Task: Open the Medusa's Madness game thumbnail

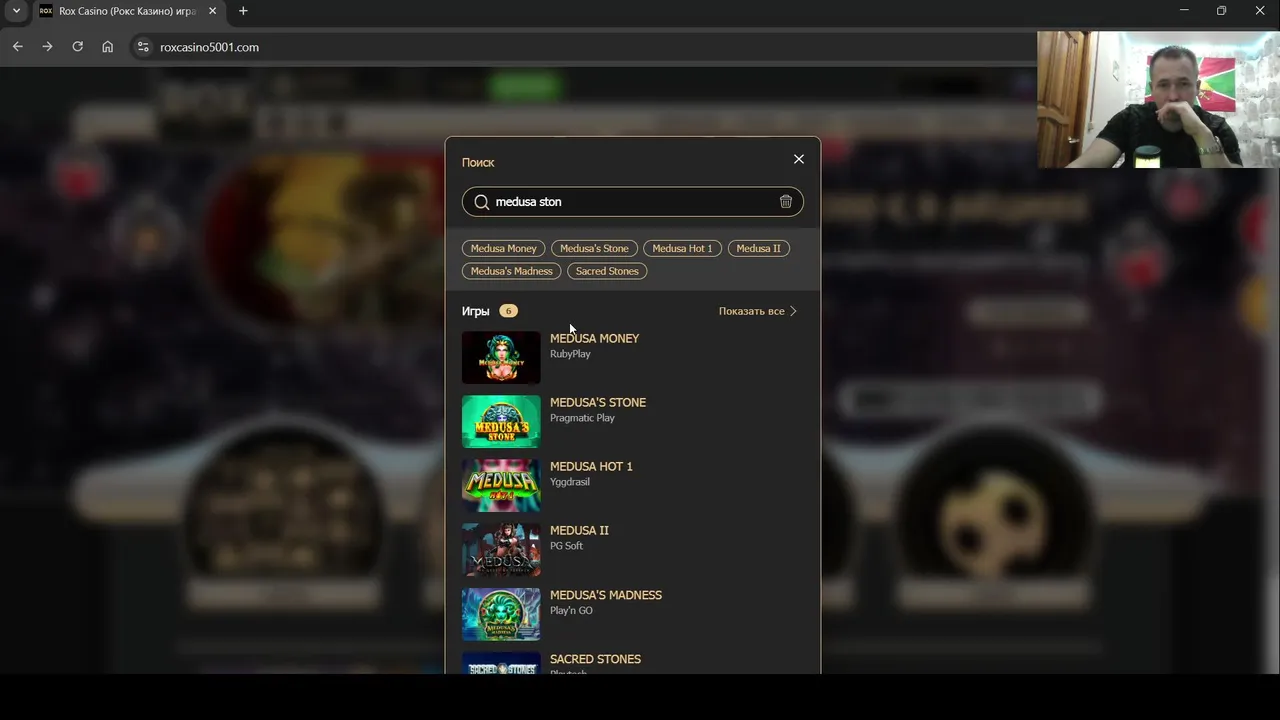Action: (x=501, y=613)
